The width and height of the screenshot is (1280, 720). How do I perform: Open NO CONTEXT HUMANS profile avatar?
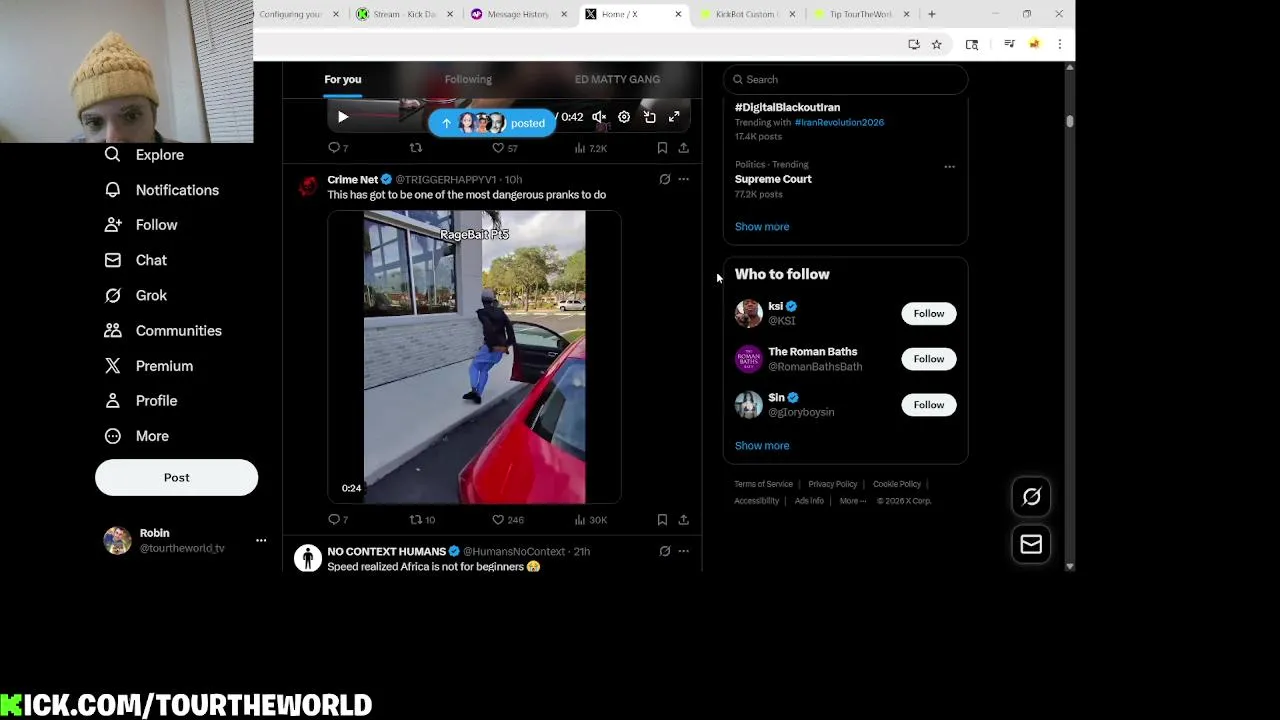(308, 558)
